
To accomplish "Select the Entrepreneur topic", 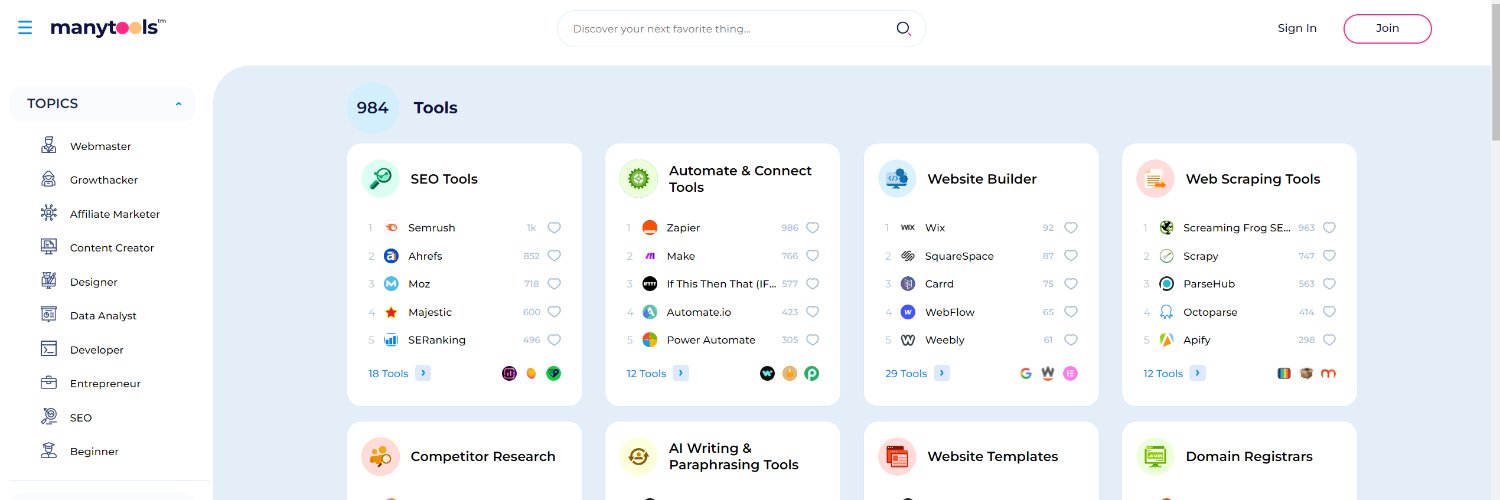I will pos(105,384).
